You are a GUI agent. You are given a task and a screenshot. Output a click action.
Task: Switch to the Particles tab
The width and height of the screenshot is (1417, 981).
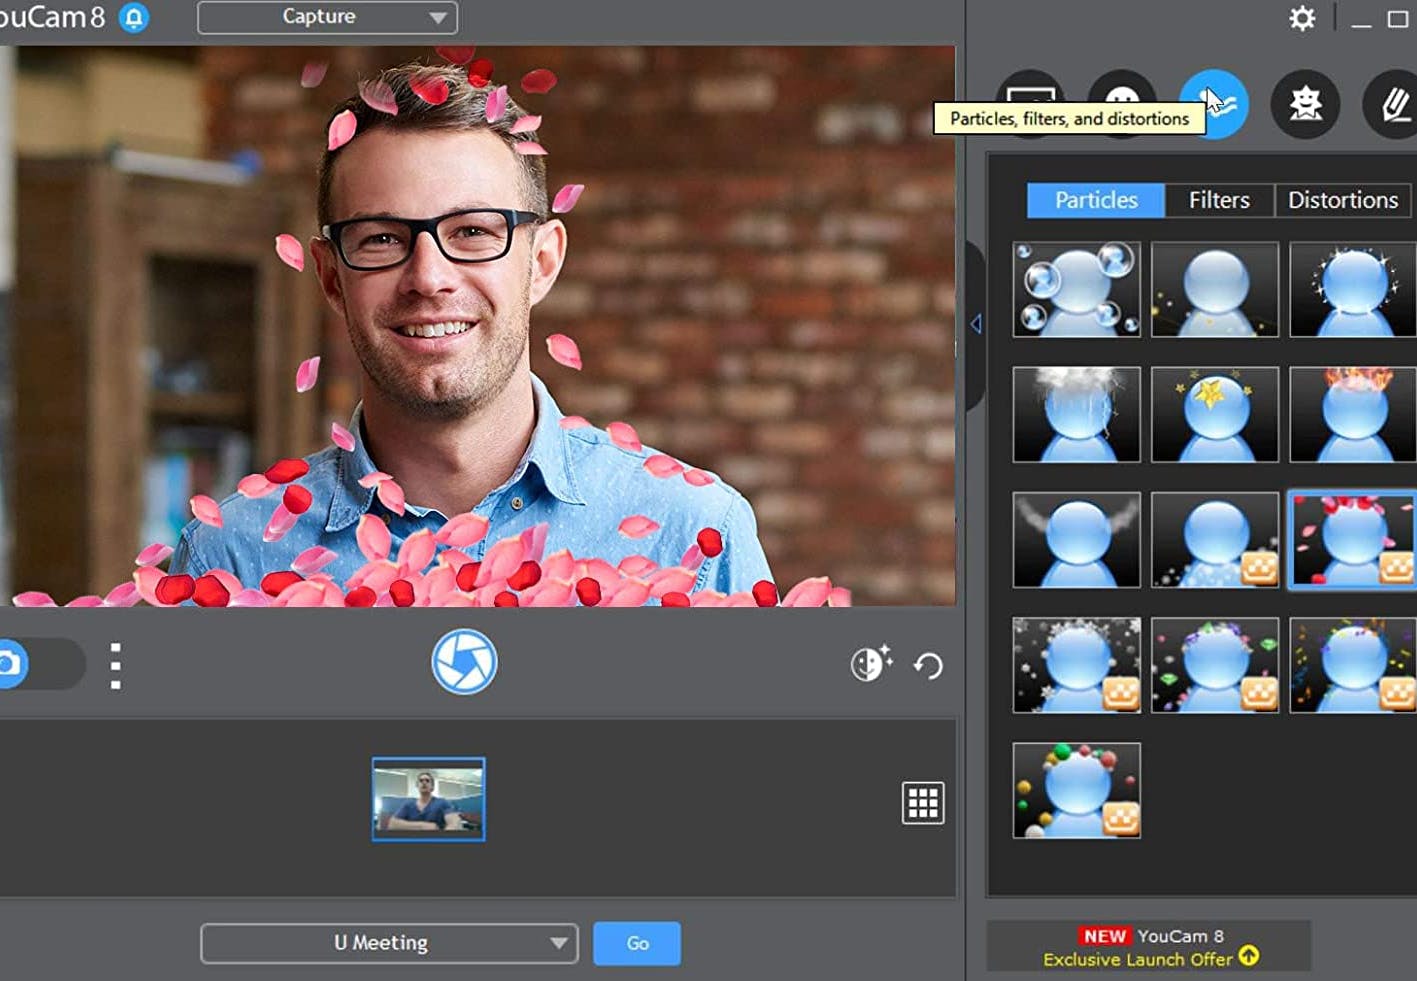pos(1096,200)
